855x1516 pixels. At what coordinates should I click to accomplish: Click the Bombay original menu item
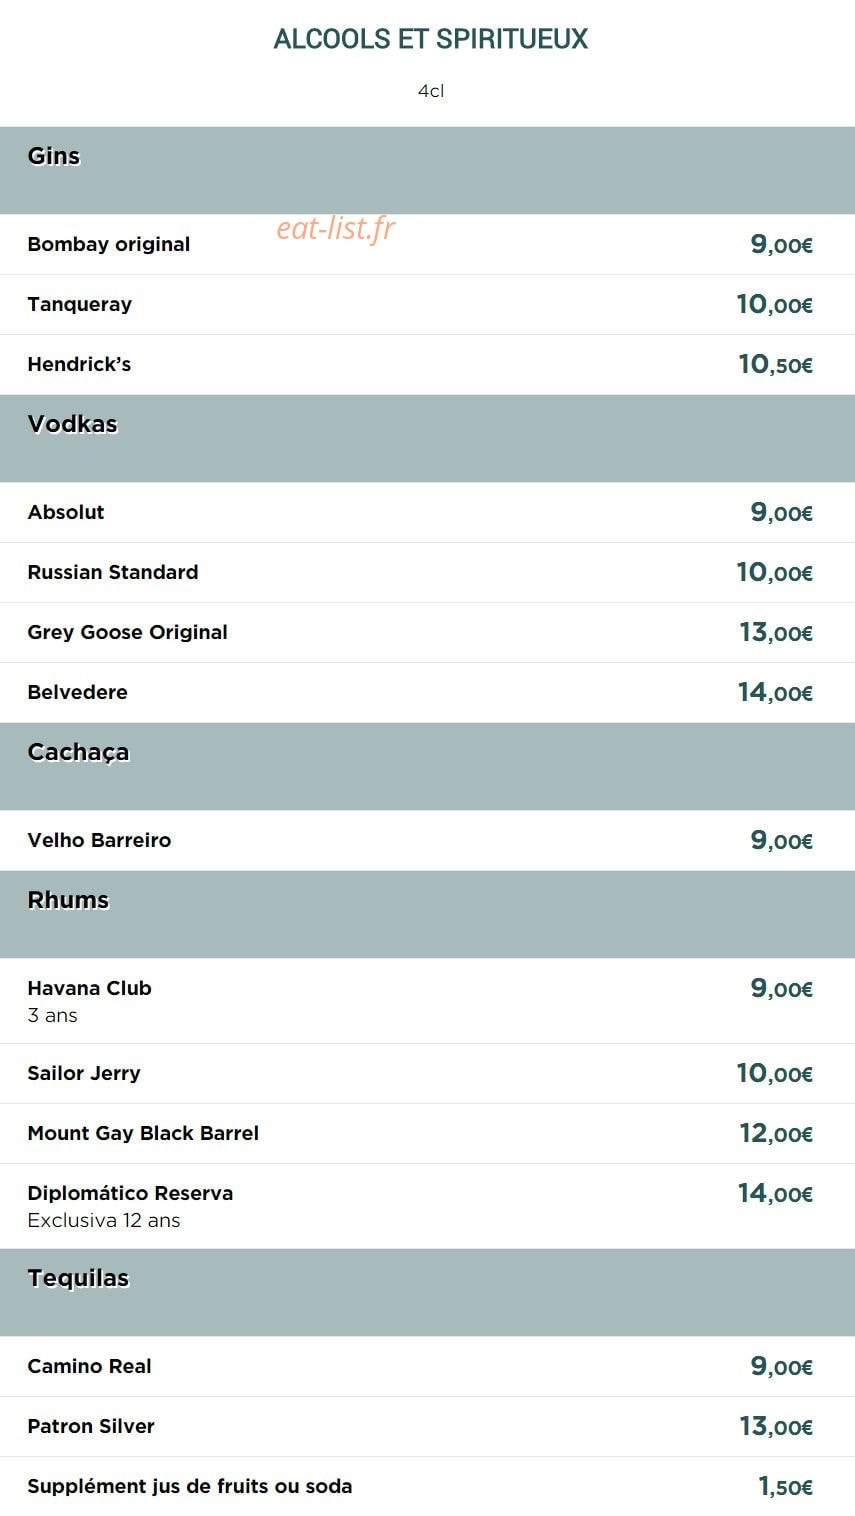(x=109, y=244)
